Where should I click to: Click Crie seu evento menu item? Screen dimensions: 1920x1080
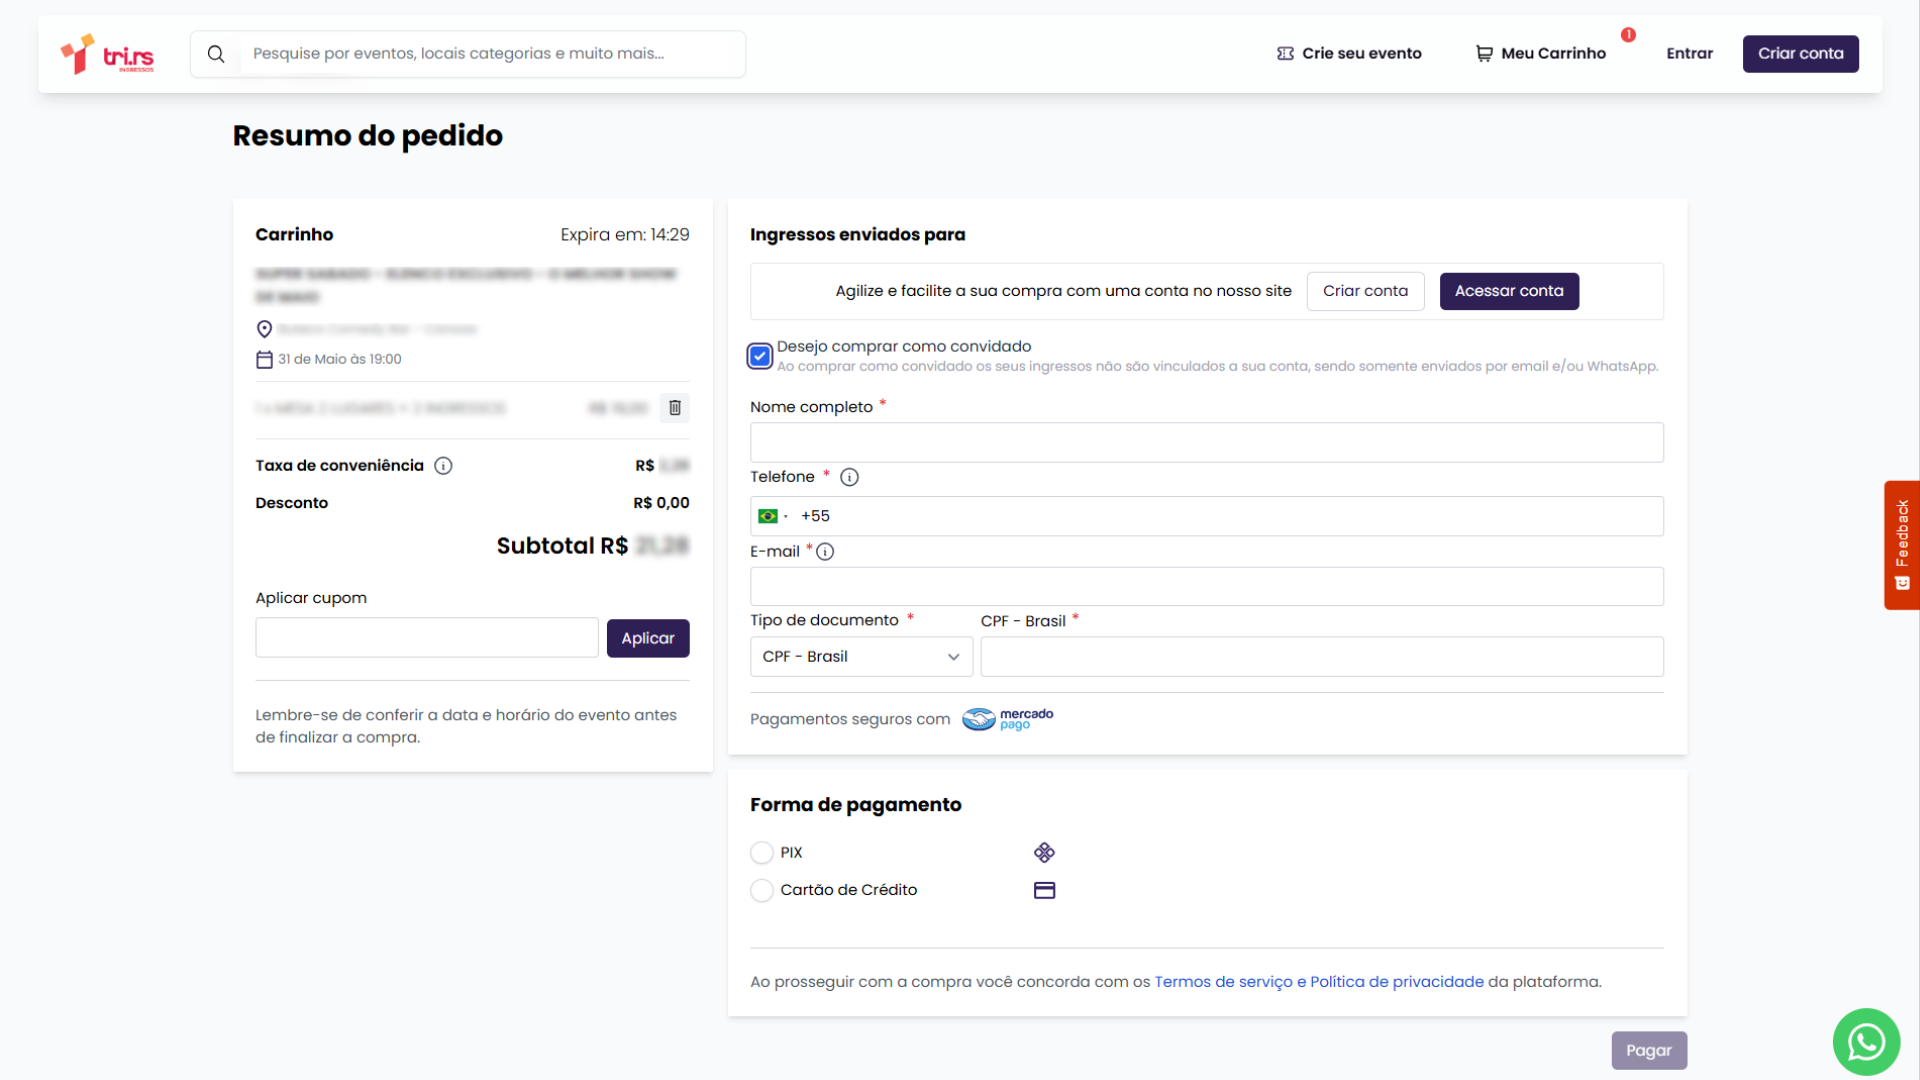pyautogui.click(x=1349, y=54)
